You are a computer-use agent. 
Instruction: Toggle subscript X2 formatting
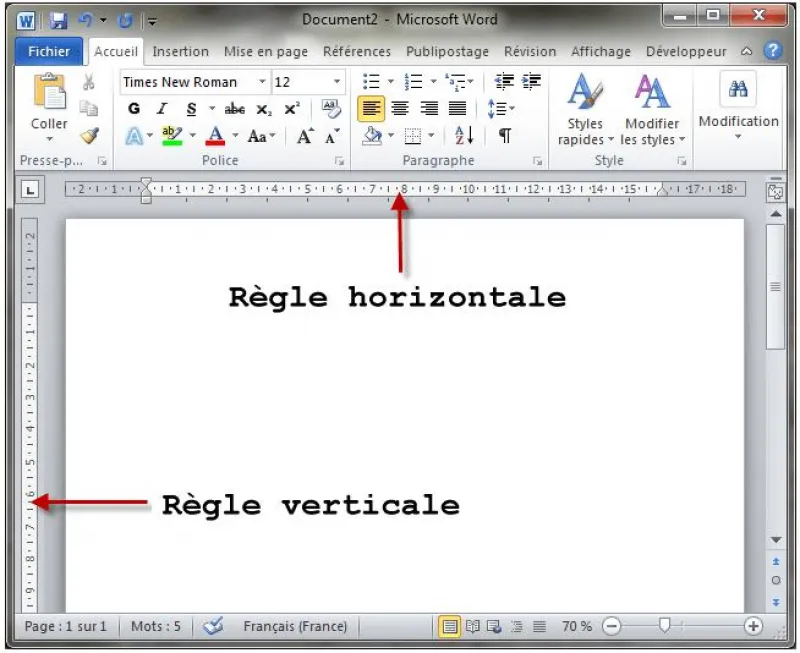click(264, 109)
